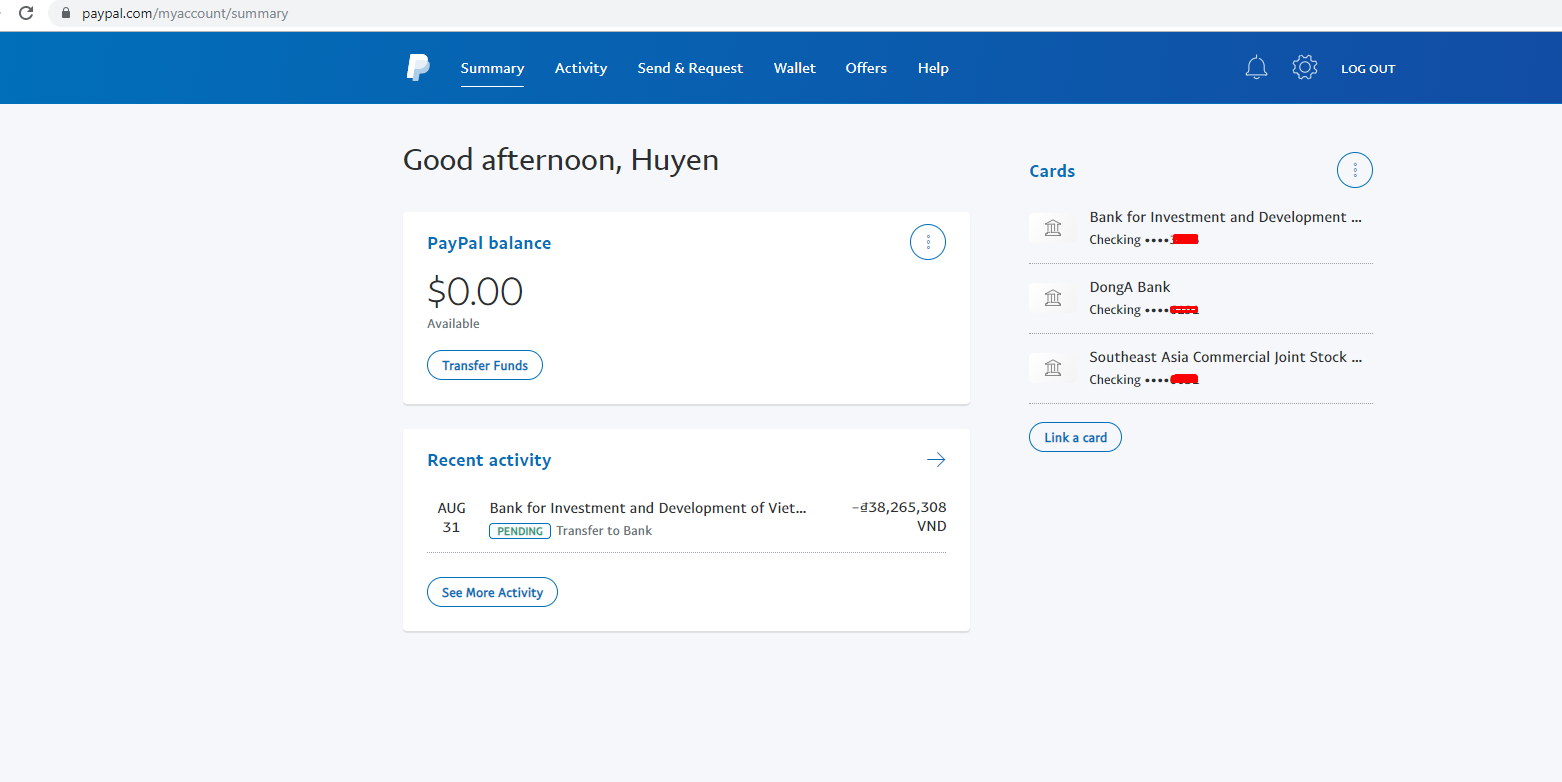The image size is (1562, 782).
Task: Go to the Activity tab
Action: [x=581, y=68]
